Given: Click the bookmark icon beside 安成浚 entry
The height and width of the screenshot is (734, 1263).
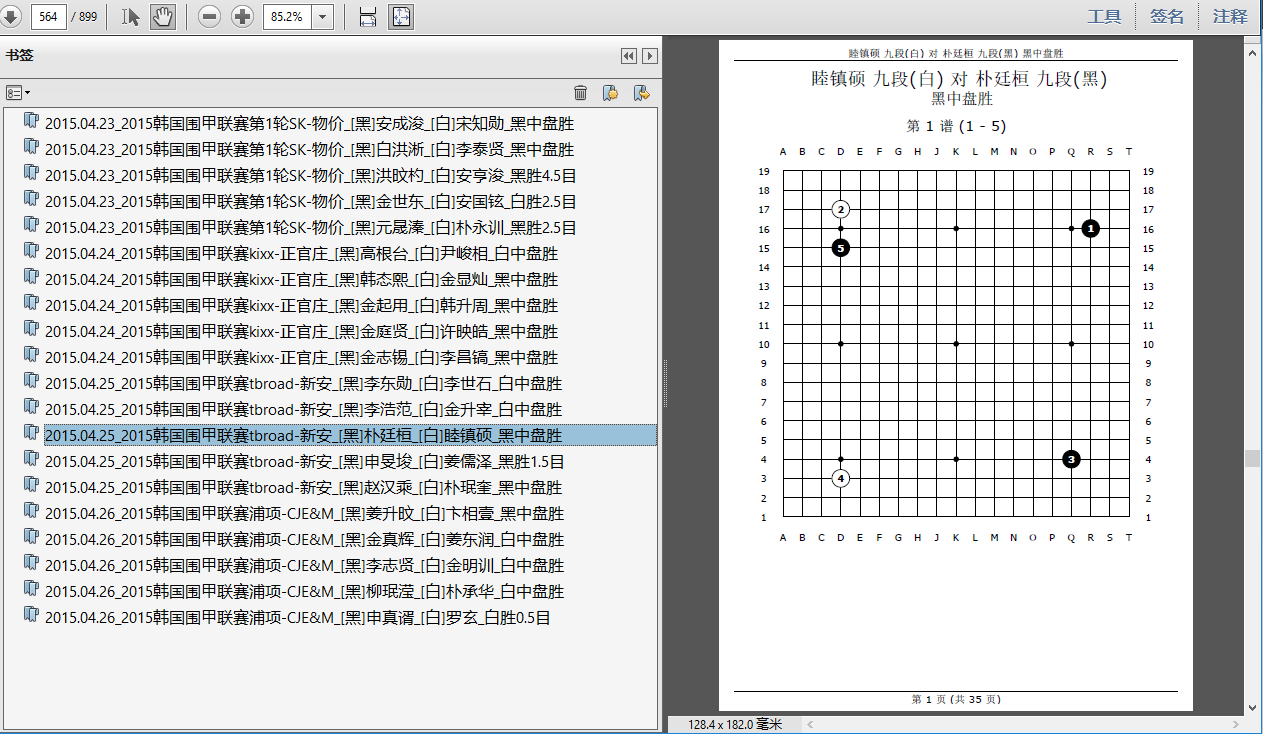Looking at the screenshot, I should click(x=31, y=121).
